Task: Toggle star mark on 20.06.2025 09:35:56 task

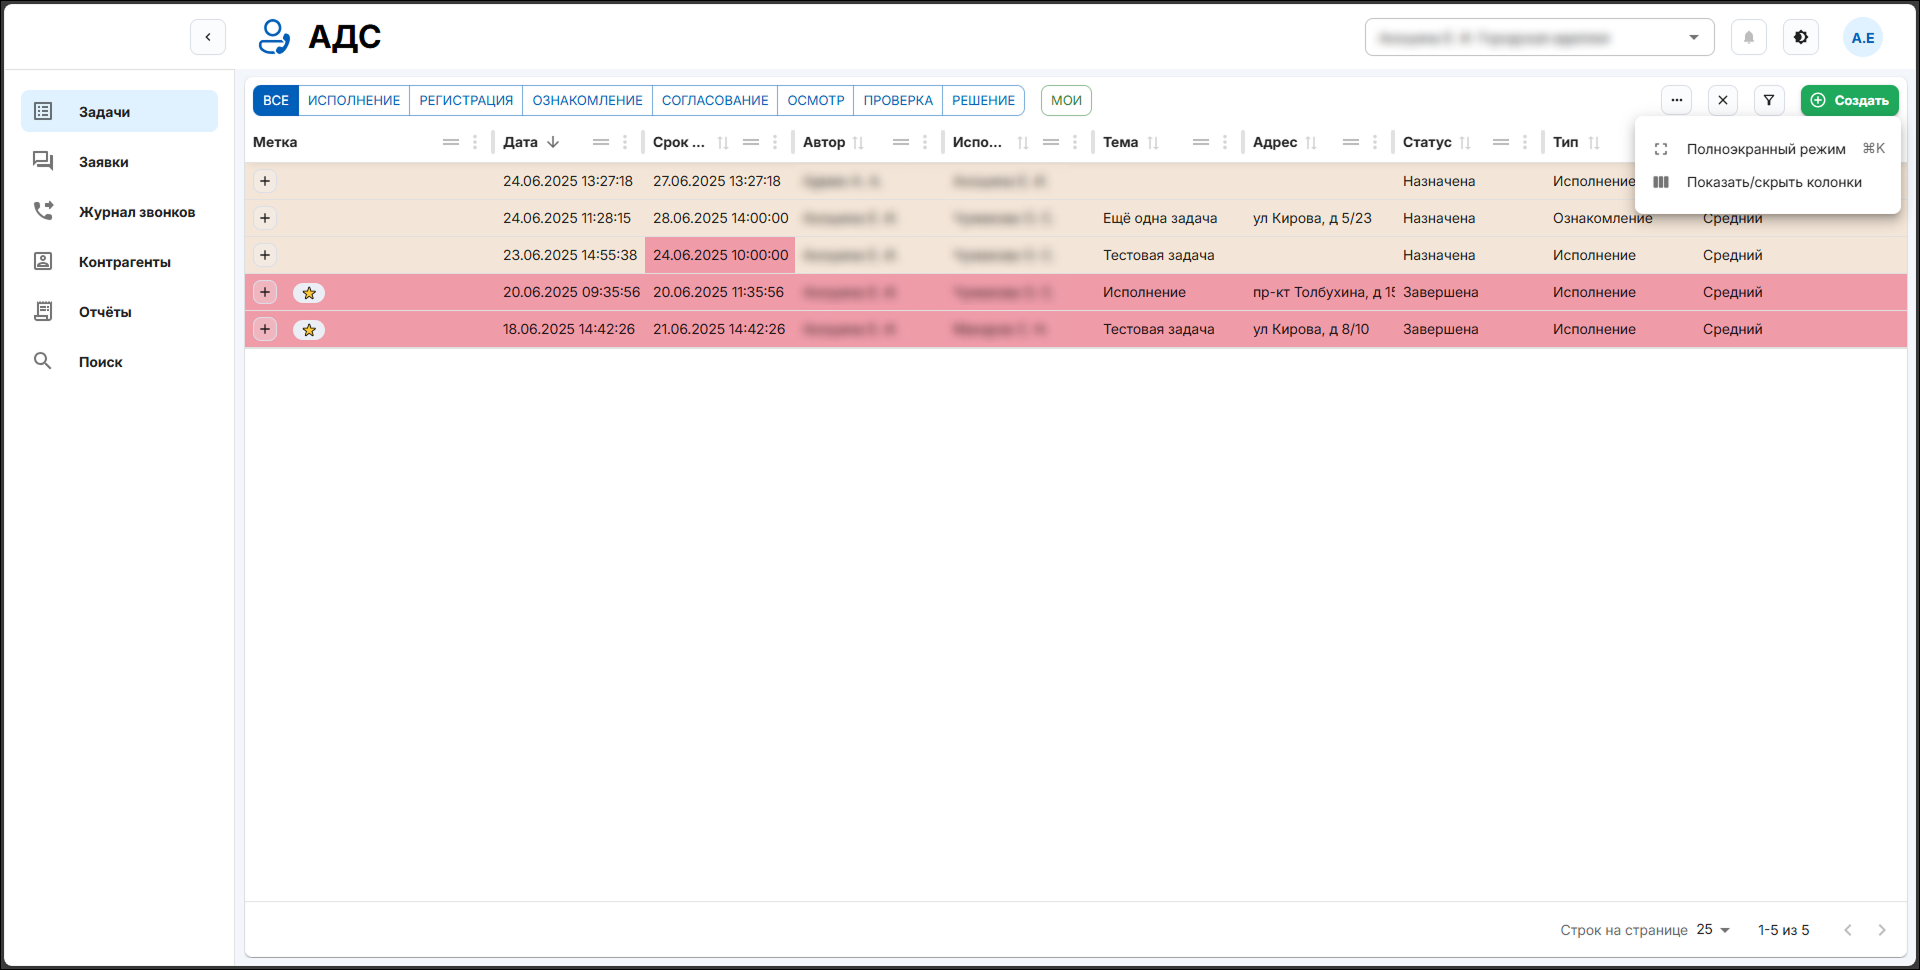Action: pyautogui.click(x=309, y=293)
